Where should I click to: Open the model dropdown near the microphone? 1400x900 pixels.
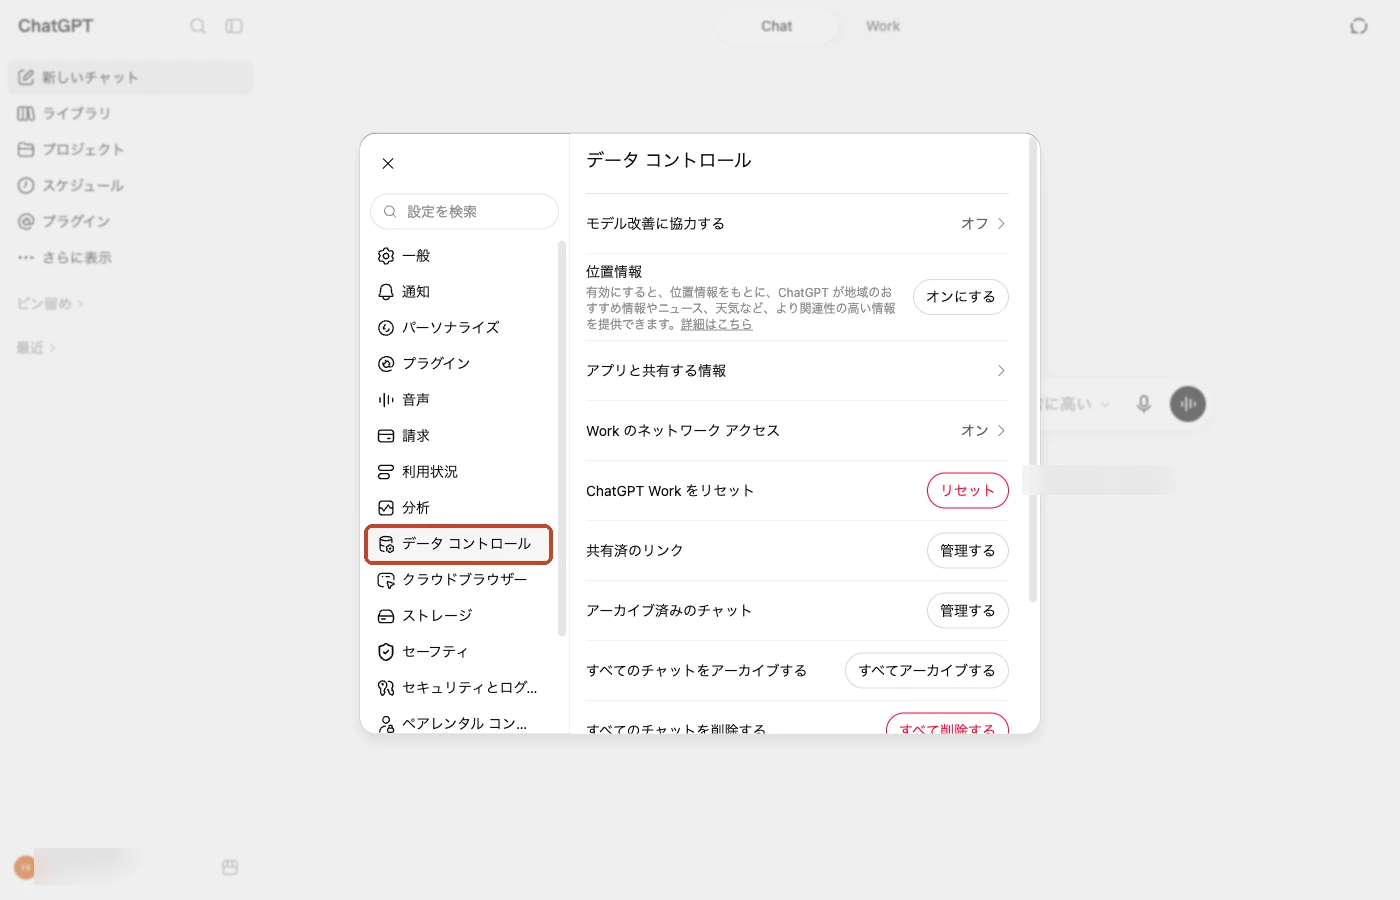coord(1076,404)
